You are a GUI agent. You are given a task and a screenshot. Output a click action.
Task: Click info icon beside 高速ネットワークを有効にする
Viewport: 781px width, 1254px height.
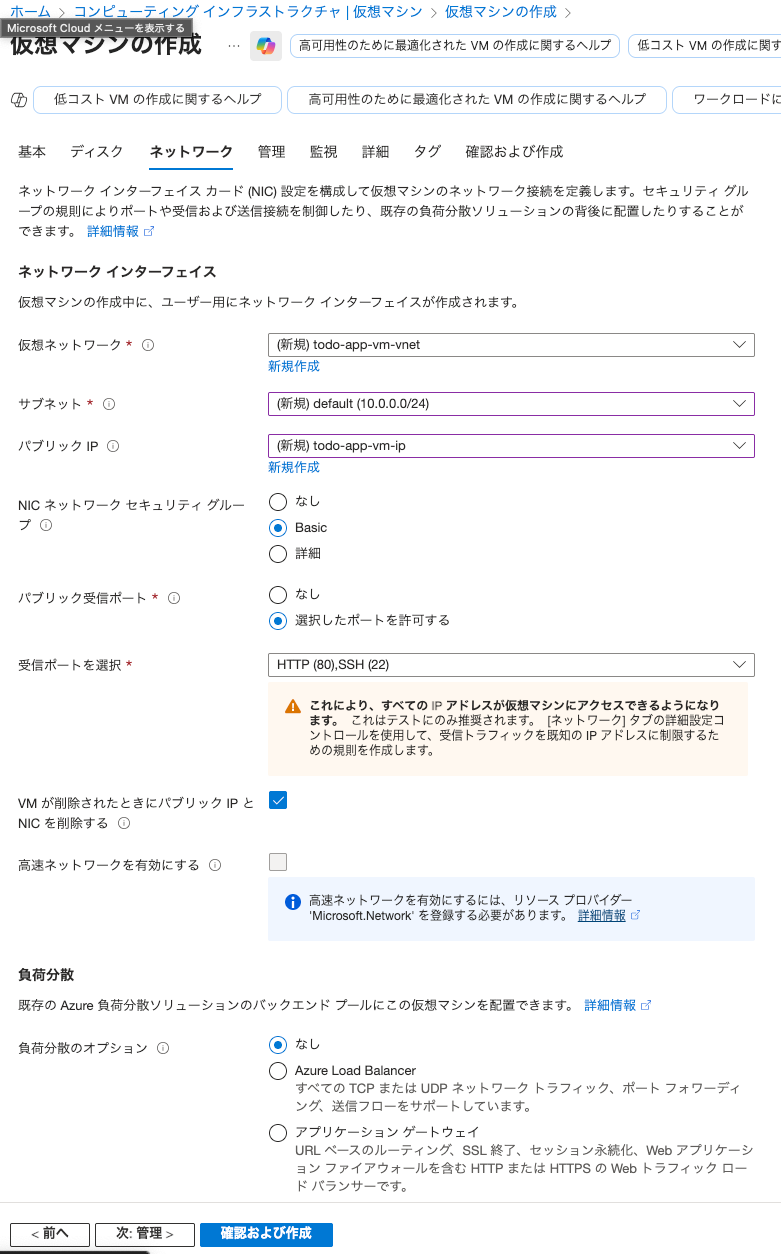tap(215, 865)
